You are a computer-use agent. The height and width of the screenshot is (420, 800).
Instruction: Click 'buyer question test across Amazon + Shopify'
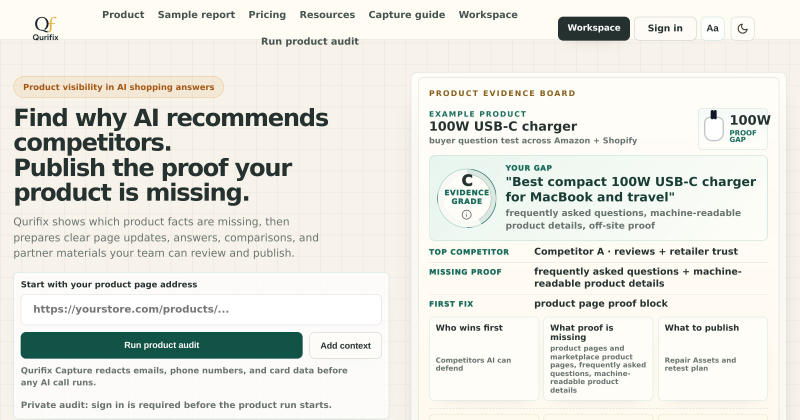533,141
